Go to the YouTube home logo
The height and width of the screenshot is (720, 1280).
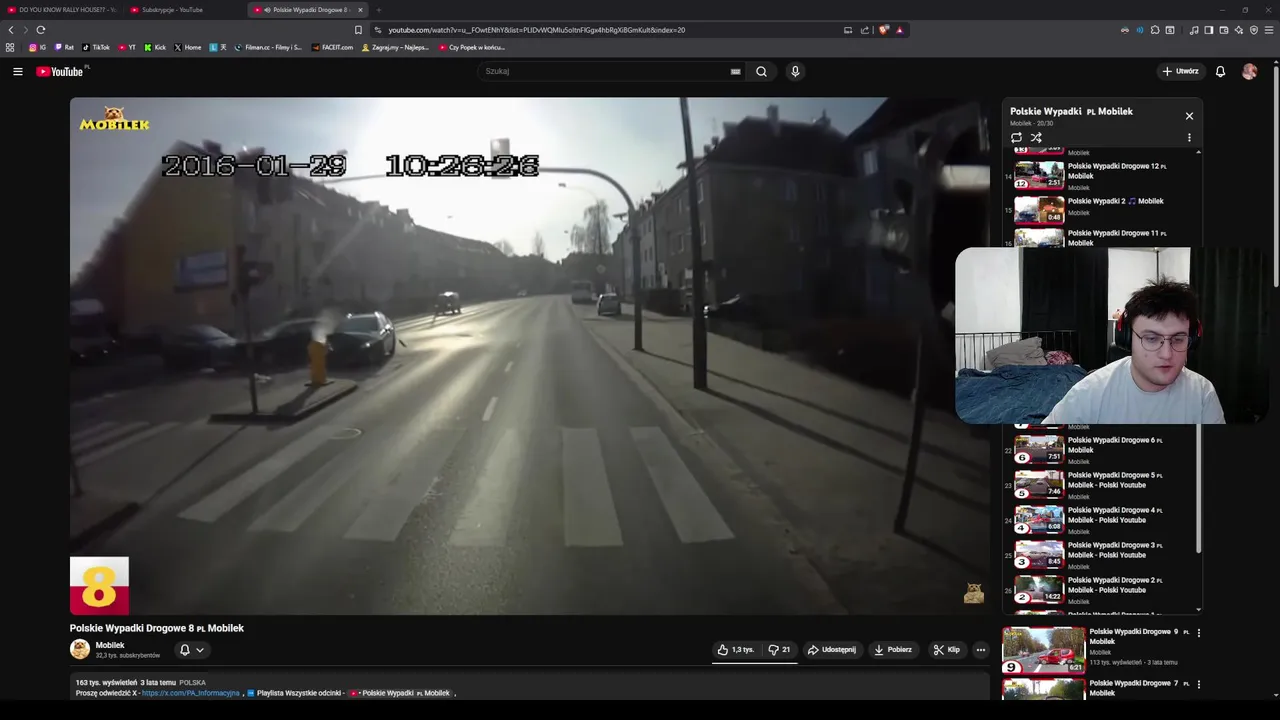pyautogui.click(x=61, y=71)
